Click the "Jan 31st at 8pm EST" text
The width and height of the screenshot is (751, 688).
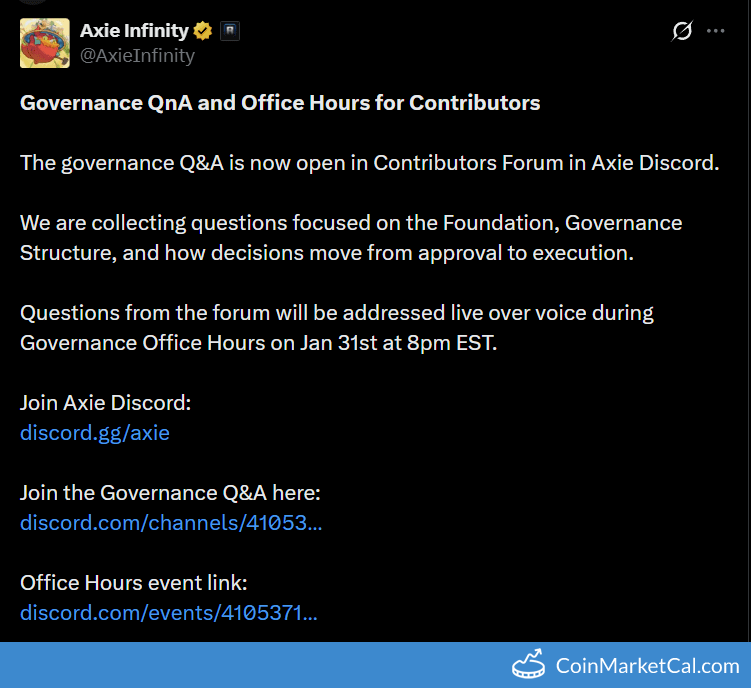tap(398, 342)
